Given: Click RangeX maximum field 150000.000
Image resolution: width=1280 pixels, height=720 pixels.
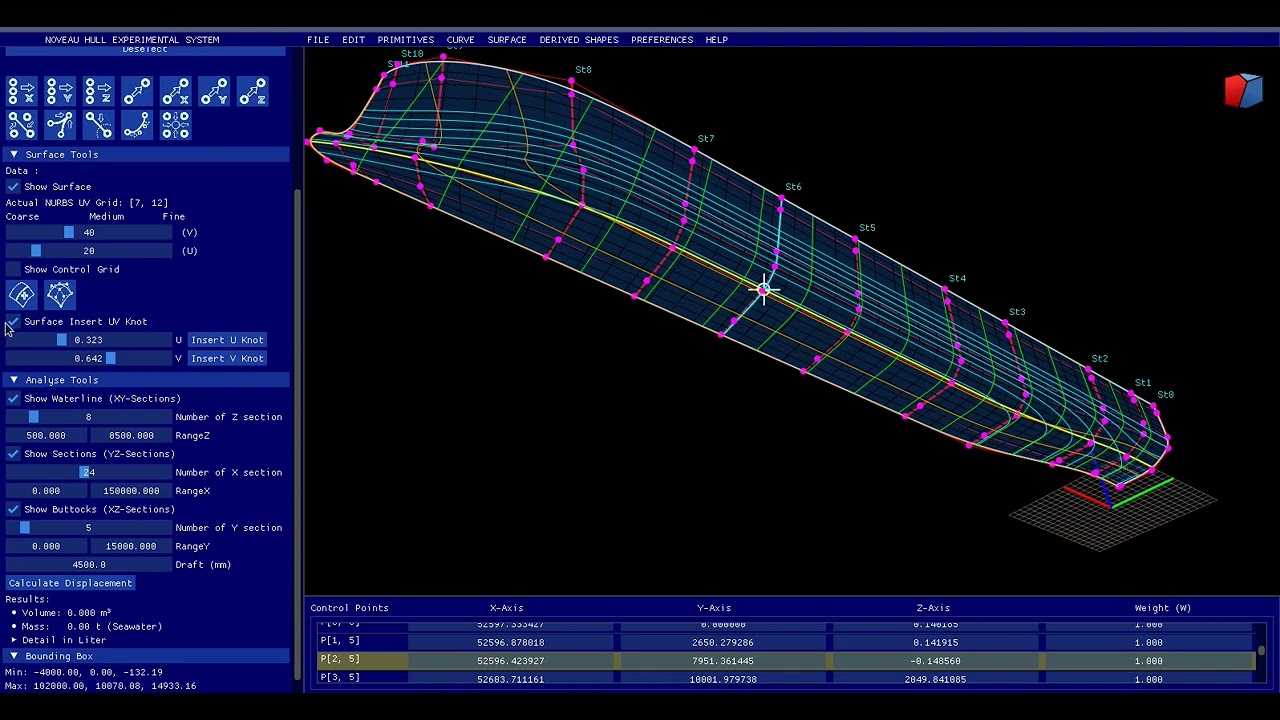Looking at the screenshot, I should (131, 491).
